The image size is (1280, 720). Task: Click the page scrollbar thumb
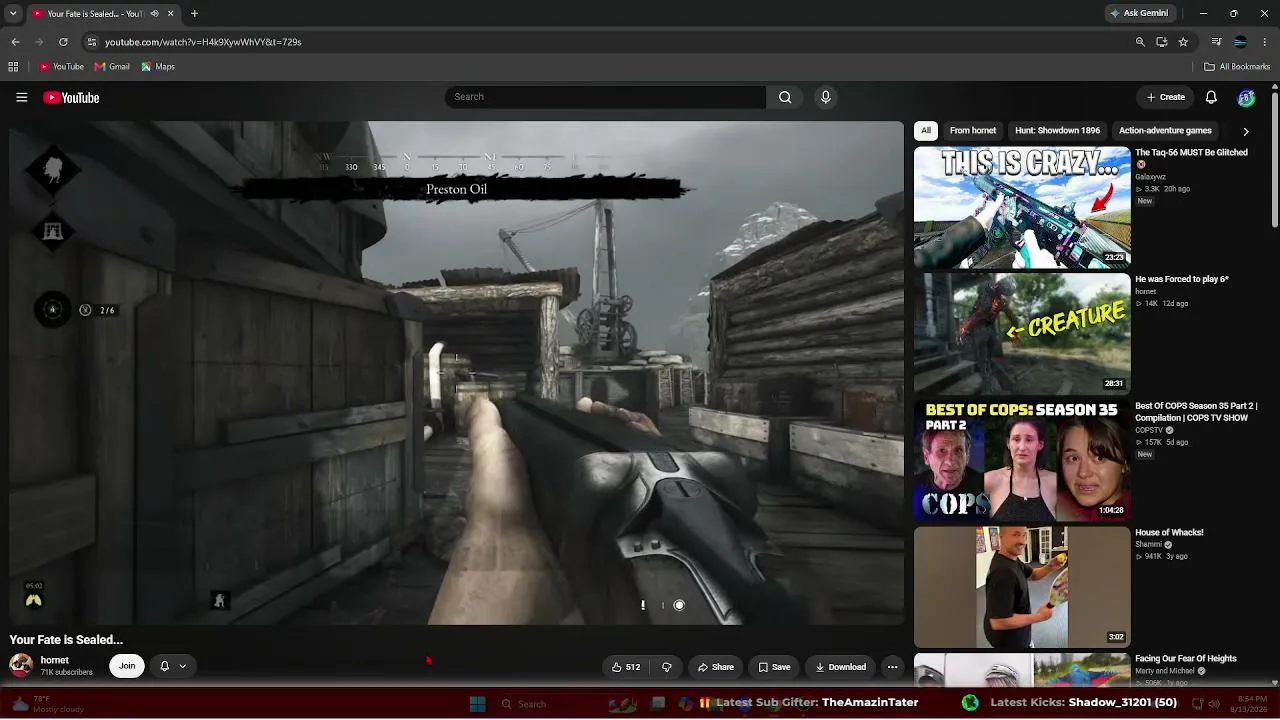pyautogui.click(x=1275, y=160)
